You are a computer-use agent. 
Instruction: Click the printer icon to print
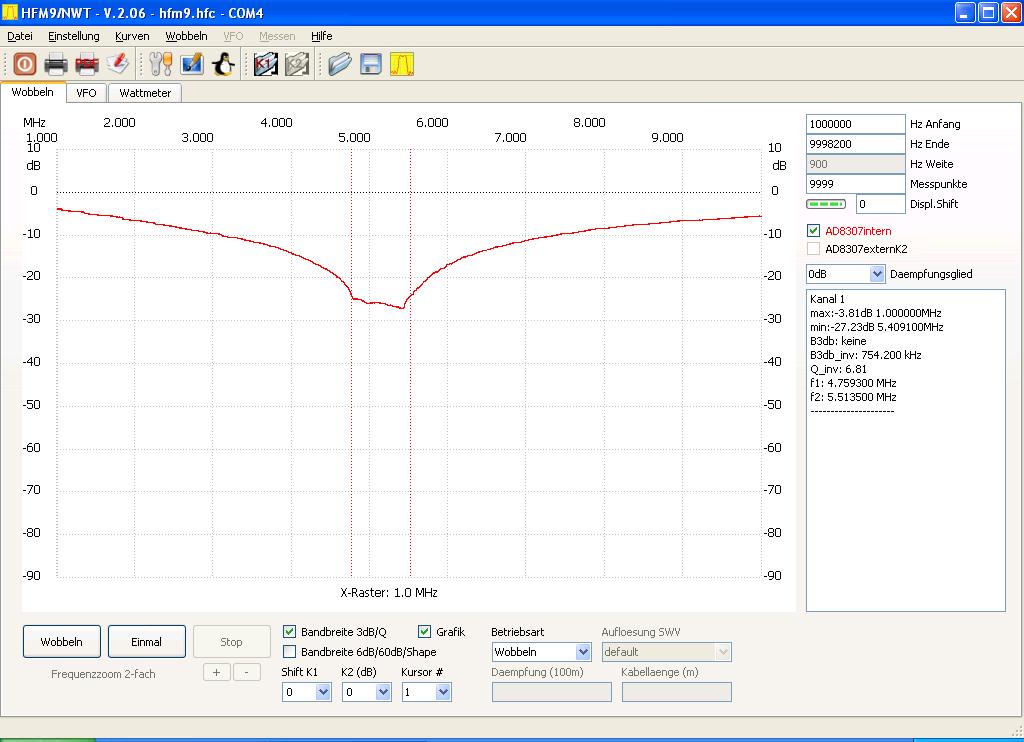click(55, 65)
